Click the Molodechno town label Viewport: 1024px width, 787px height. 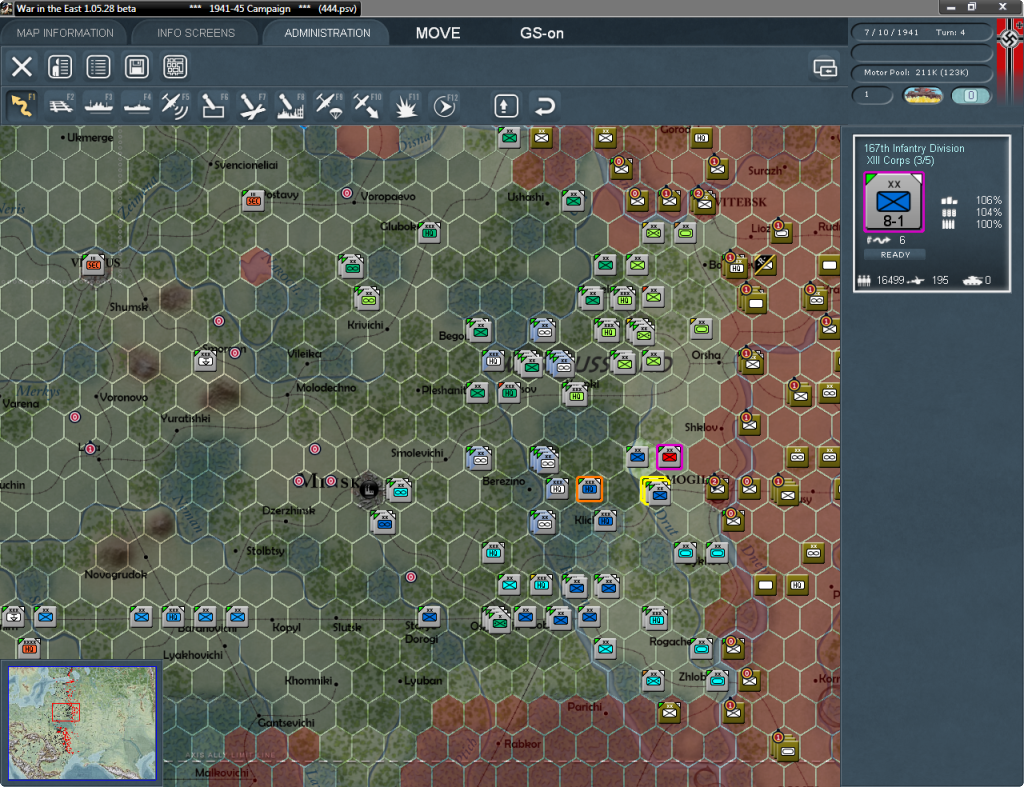click(326, 387)
